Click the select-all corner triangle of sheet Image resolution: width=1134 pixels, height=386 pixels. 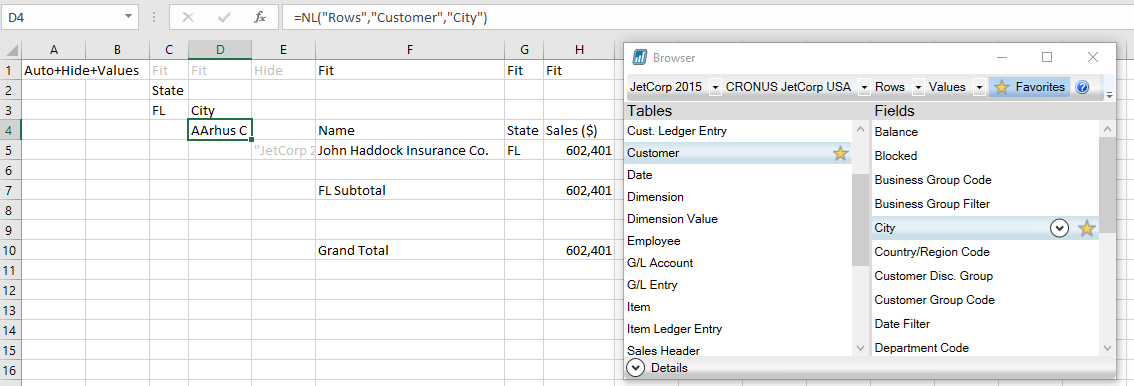[x=11, y=50]
